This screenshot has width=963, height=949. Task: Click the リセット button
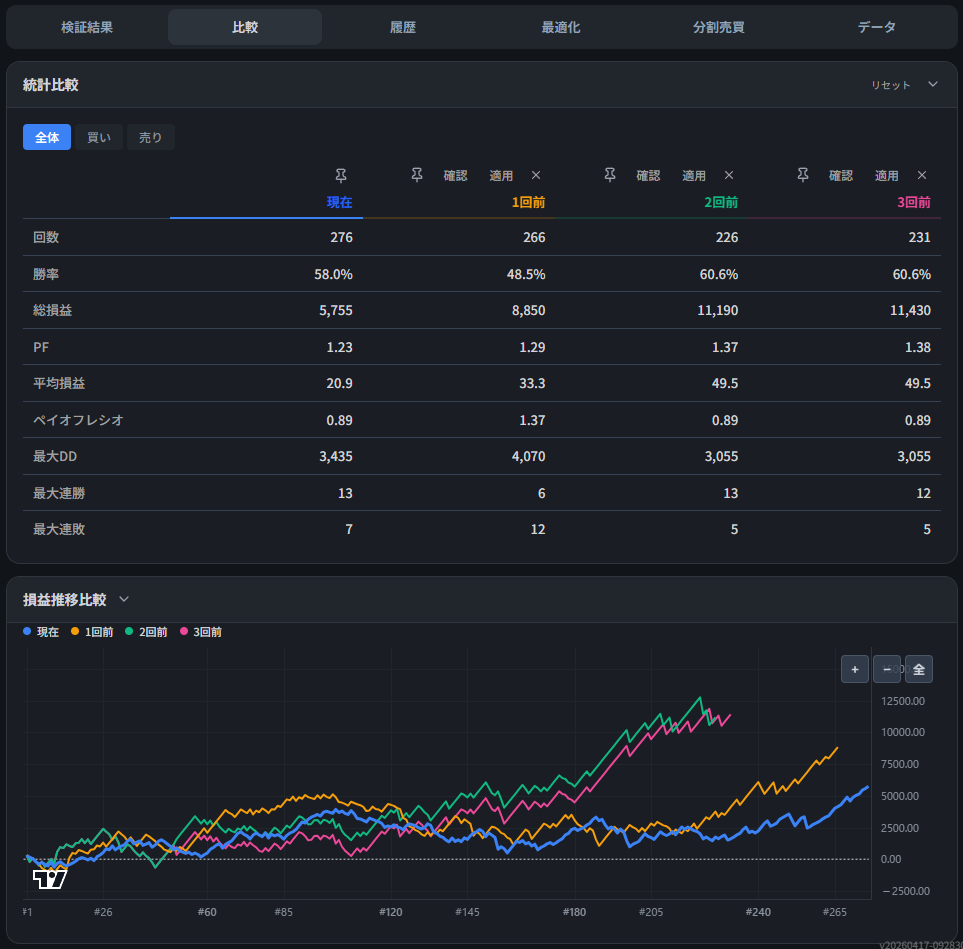[891, 85]
